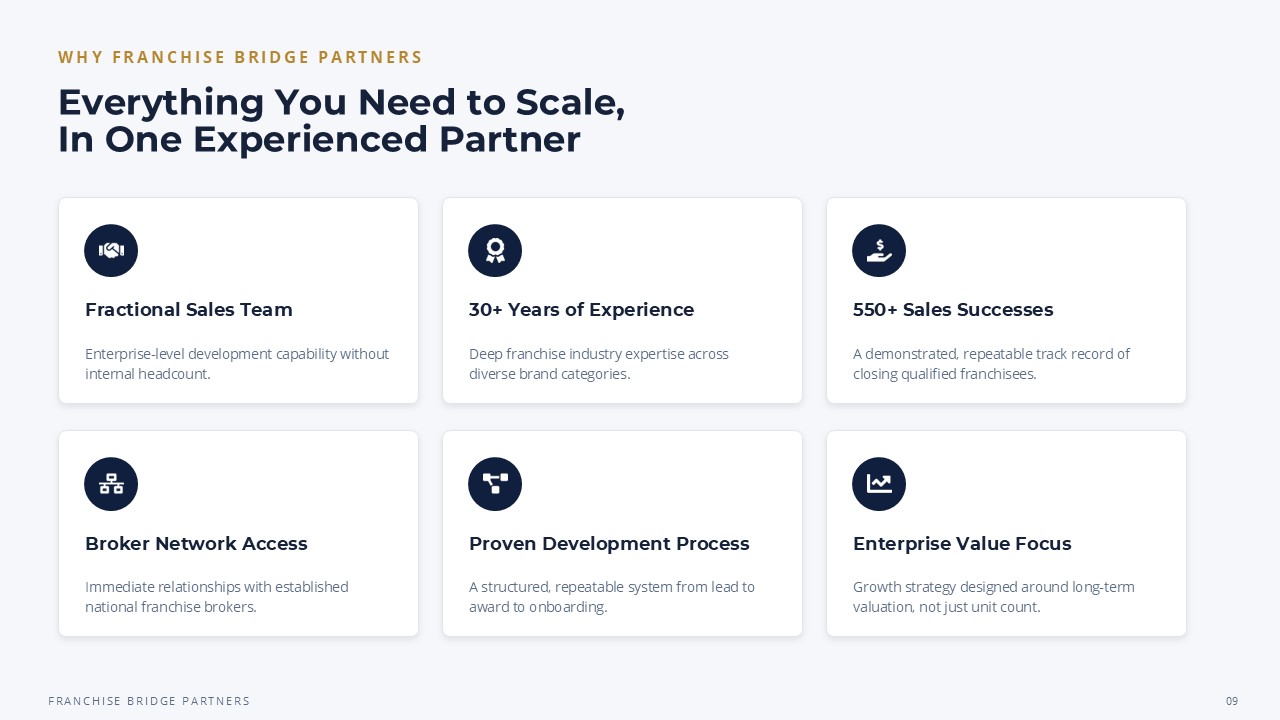Click the Growth strategy long-term valuation description
1280x720 pixels.
tap(994, 597)
